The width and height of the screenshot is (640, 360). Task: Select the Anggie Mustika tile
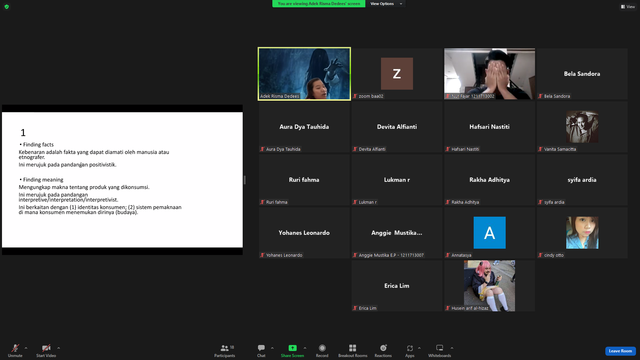coord(397,233)
